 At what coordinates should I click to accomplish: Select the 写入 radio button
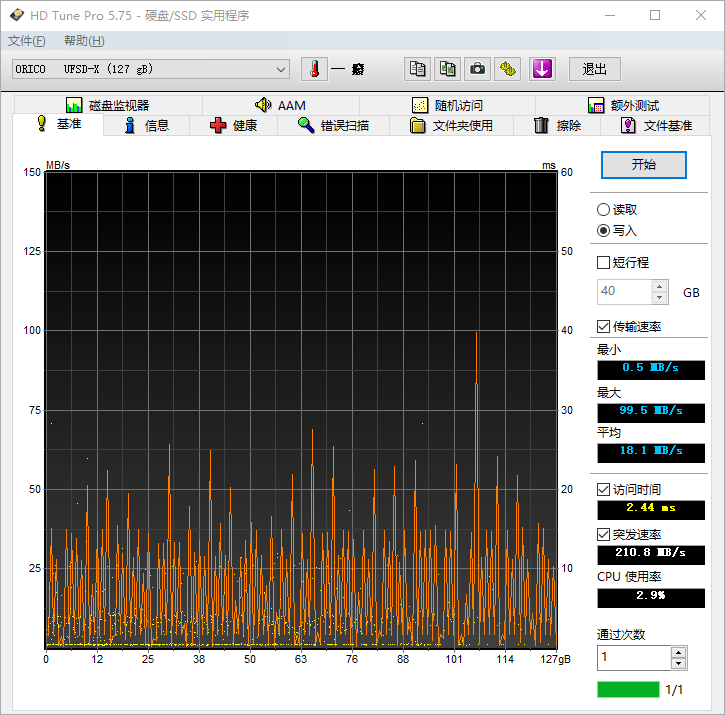coord(603,230)
